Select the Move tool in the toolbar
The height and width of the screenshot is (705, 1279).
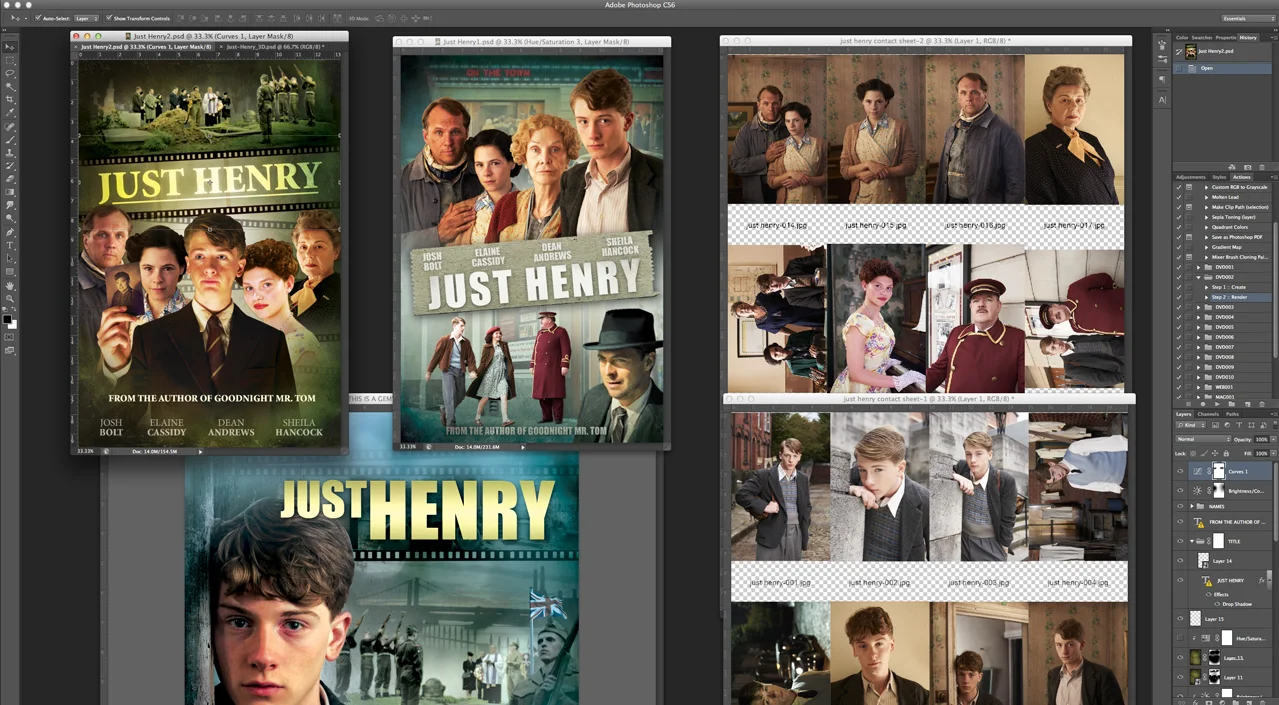coord(10,47)
